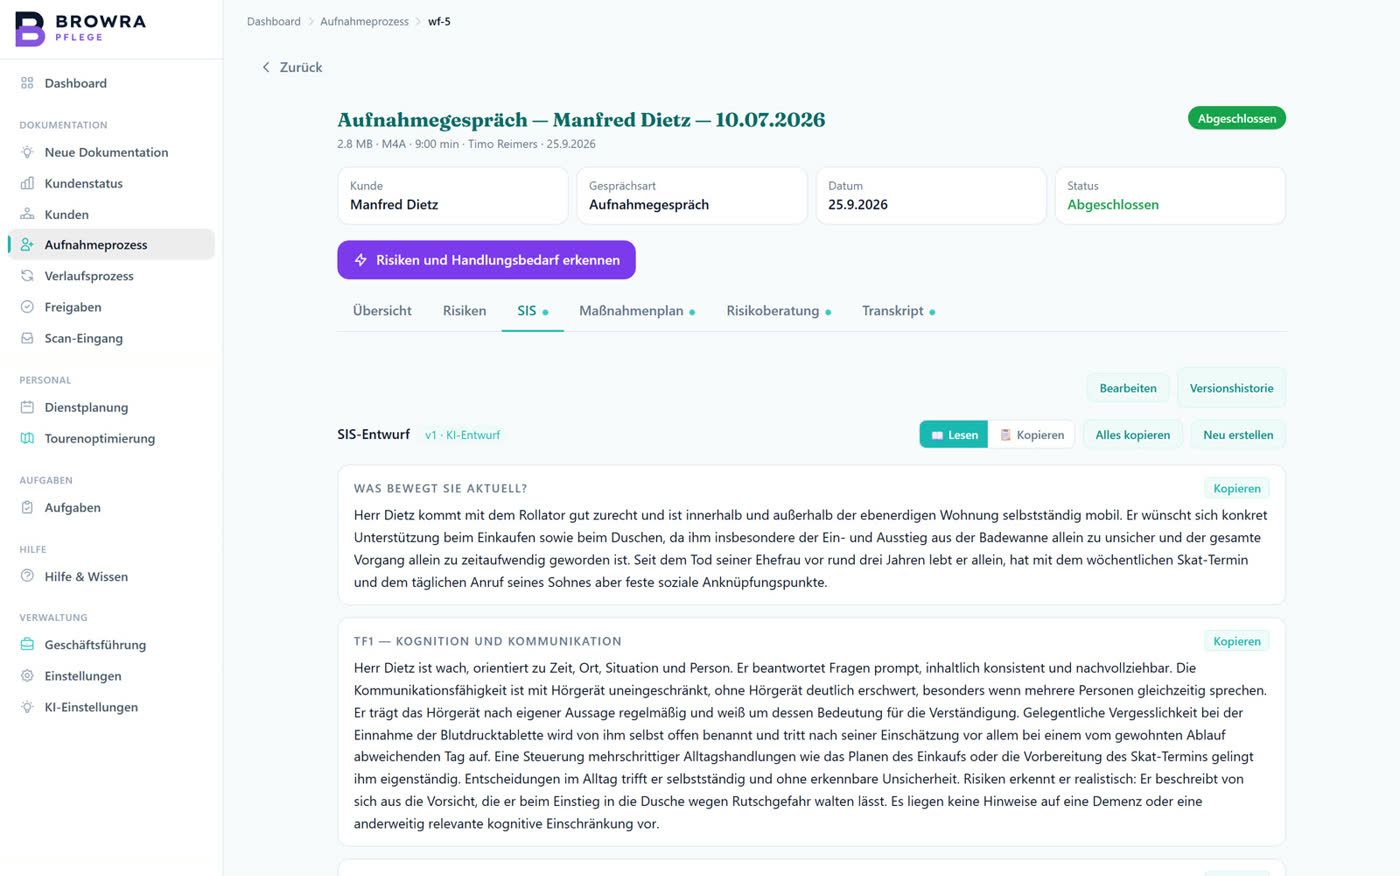
Task: Open the Maßnahmenplan tab
Action: (637, 311)
